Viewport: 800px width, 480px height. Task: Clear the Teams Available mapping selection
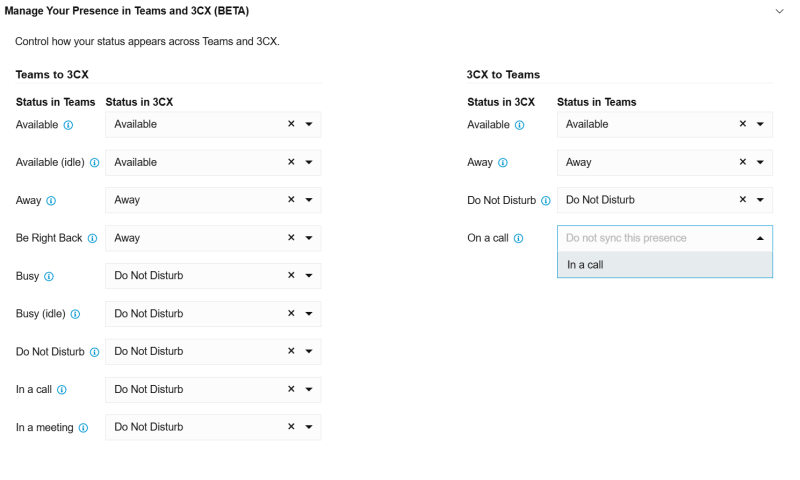(291, 124)
